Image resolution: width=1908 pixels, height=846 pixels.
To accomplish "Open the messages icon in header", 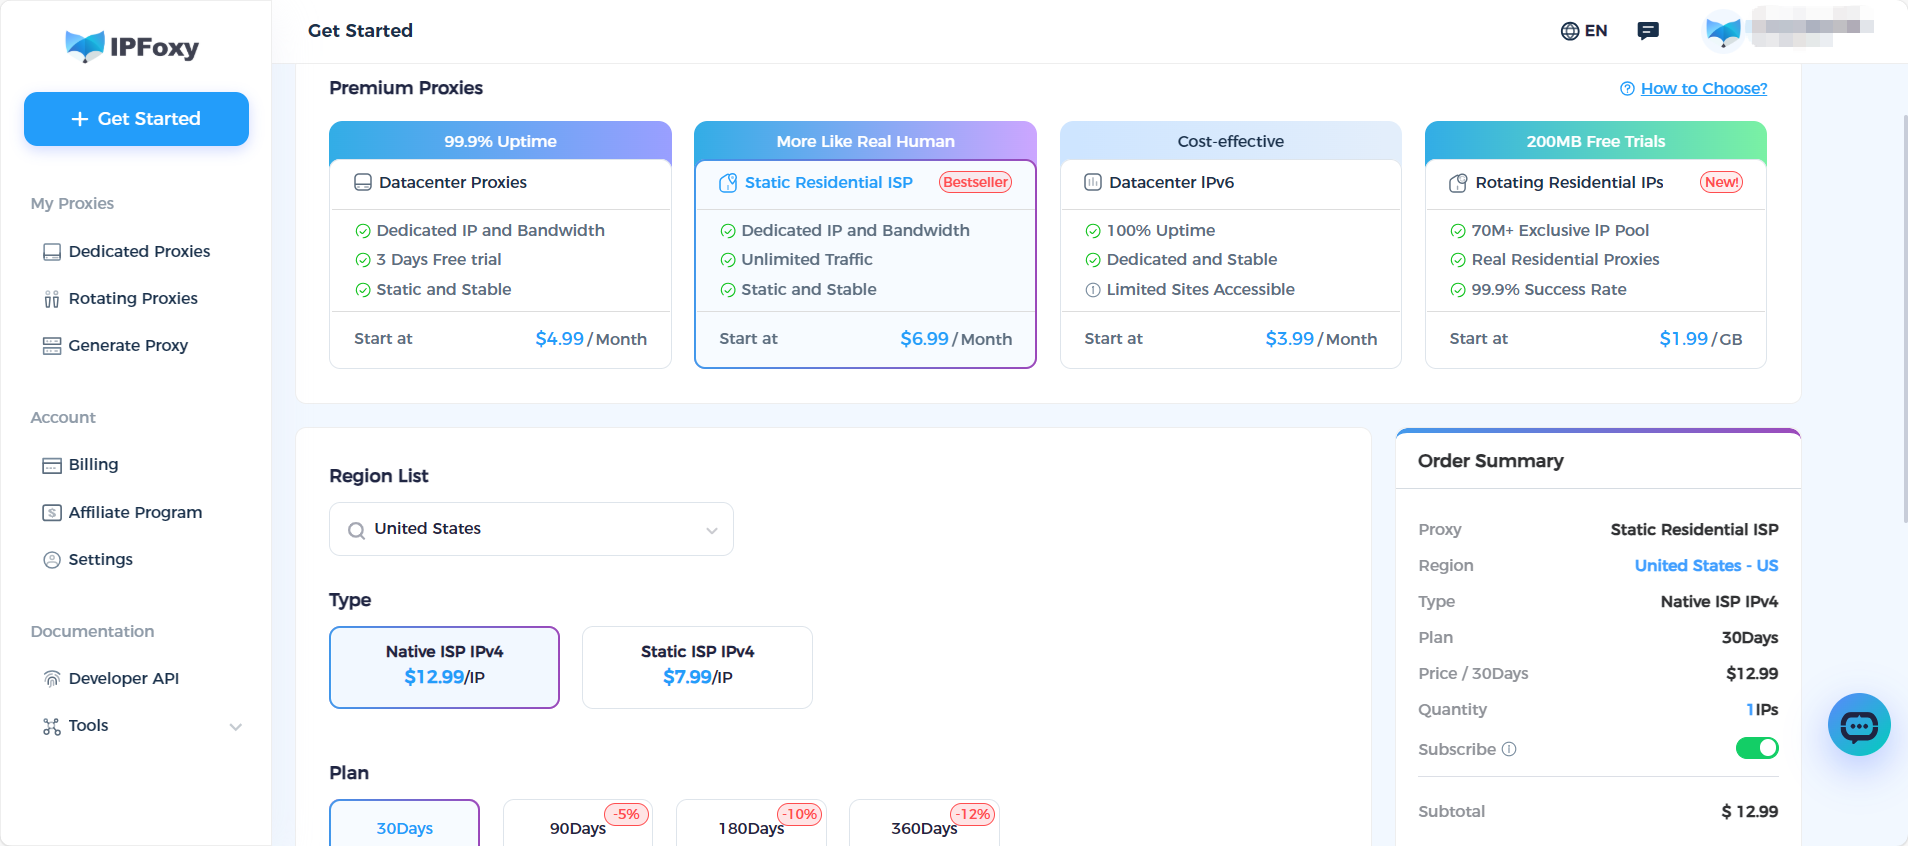I will click(1648, 31).
